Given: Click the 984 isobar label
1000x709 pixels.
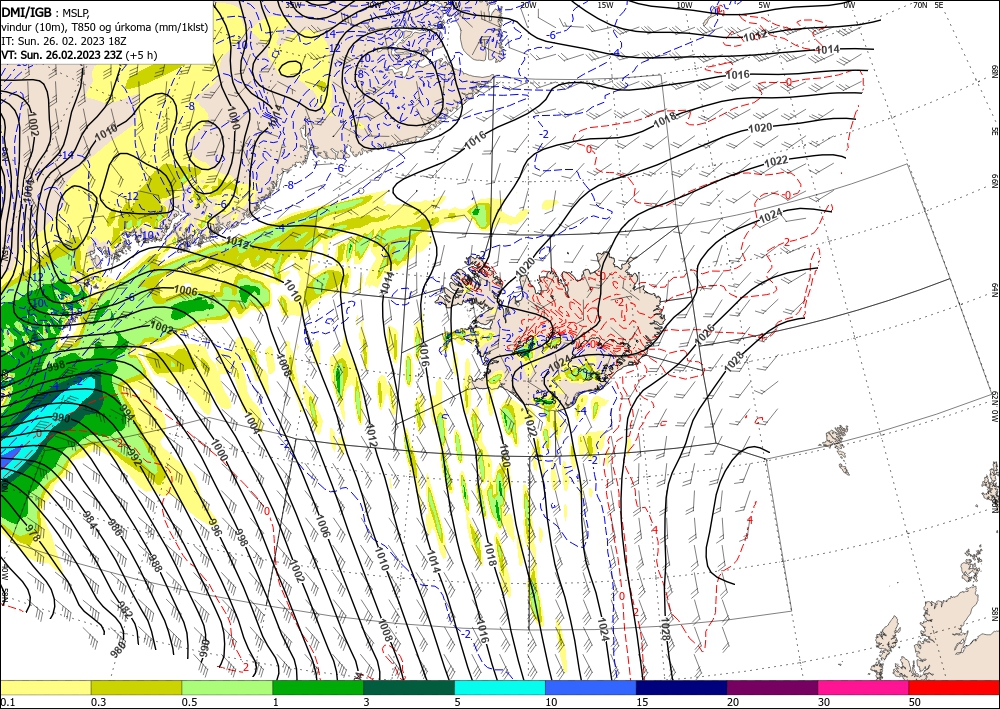Looking at the screenshot, I should (x=89, y=522).
